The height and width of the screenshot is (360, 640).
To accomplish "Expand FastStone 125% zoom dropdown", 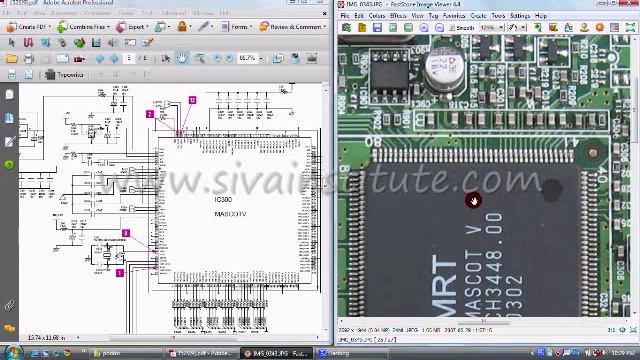I will 502,28.
